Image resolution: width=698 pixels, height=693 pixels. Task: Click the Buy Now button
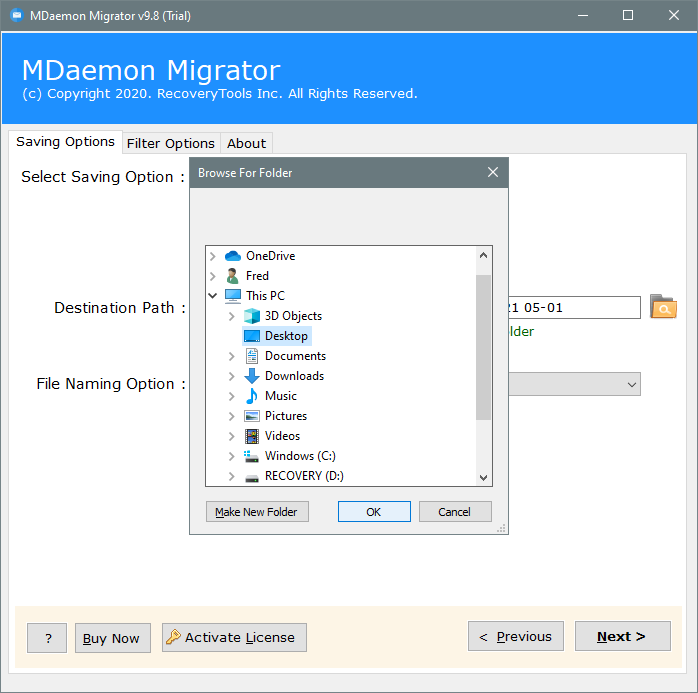tap(112, 638)
